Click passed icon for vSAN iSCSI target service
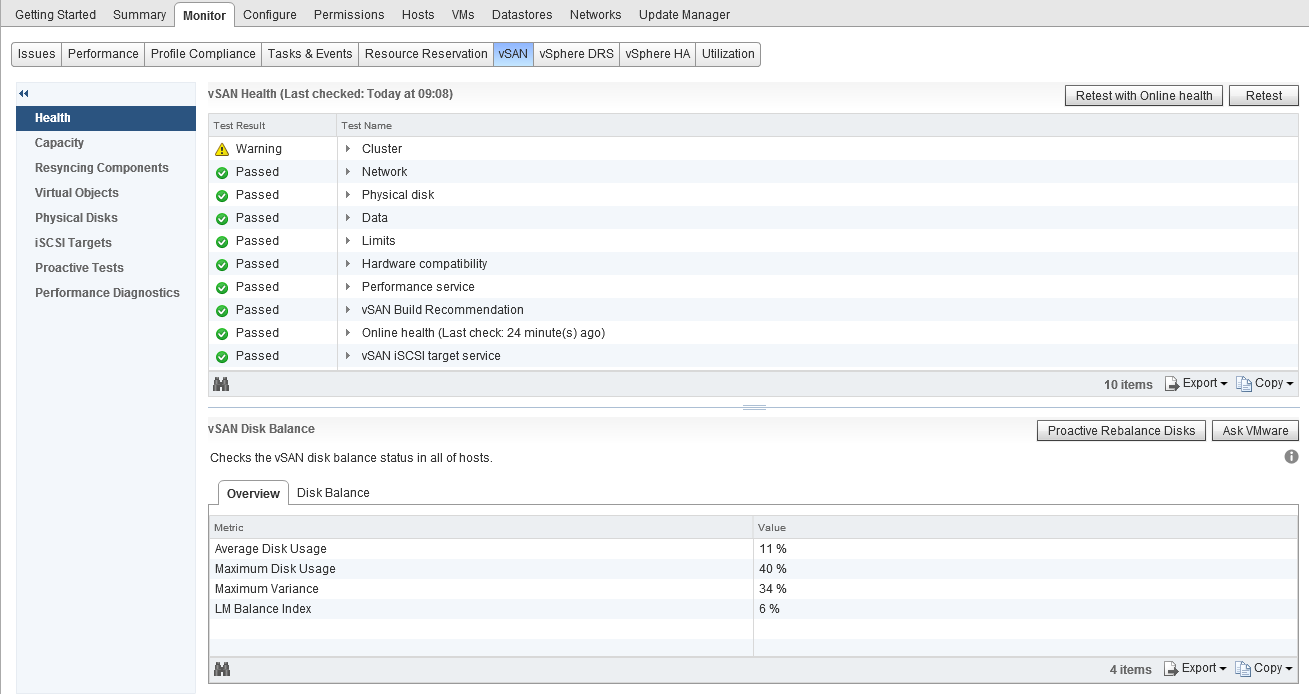 click(222, 356)
